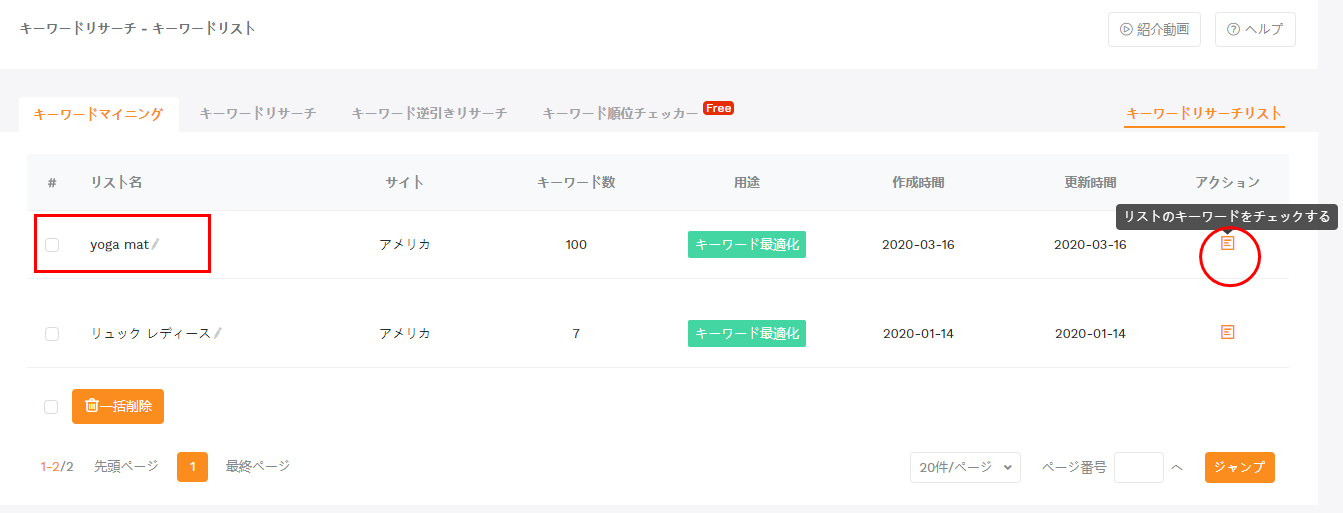This screenshot has width=1343, height=513.
Task: Open the キーワード逆引きリサーチ tab
Action: tap(429, 114)
